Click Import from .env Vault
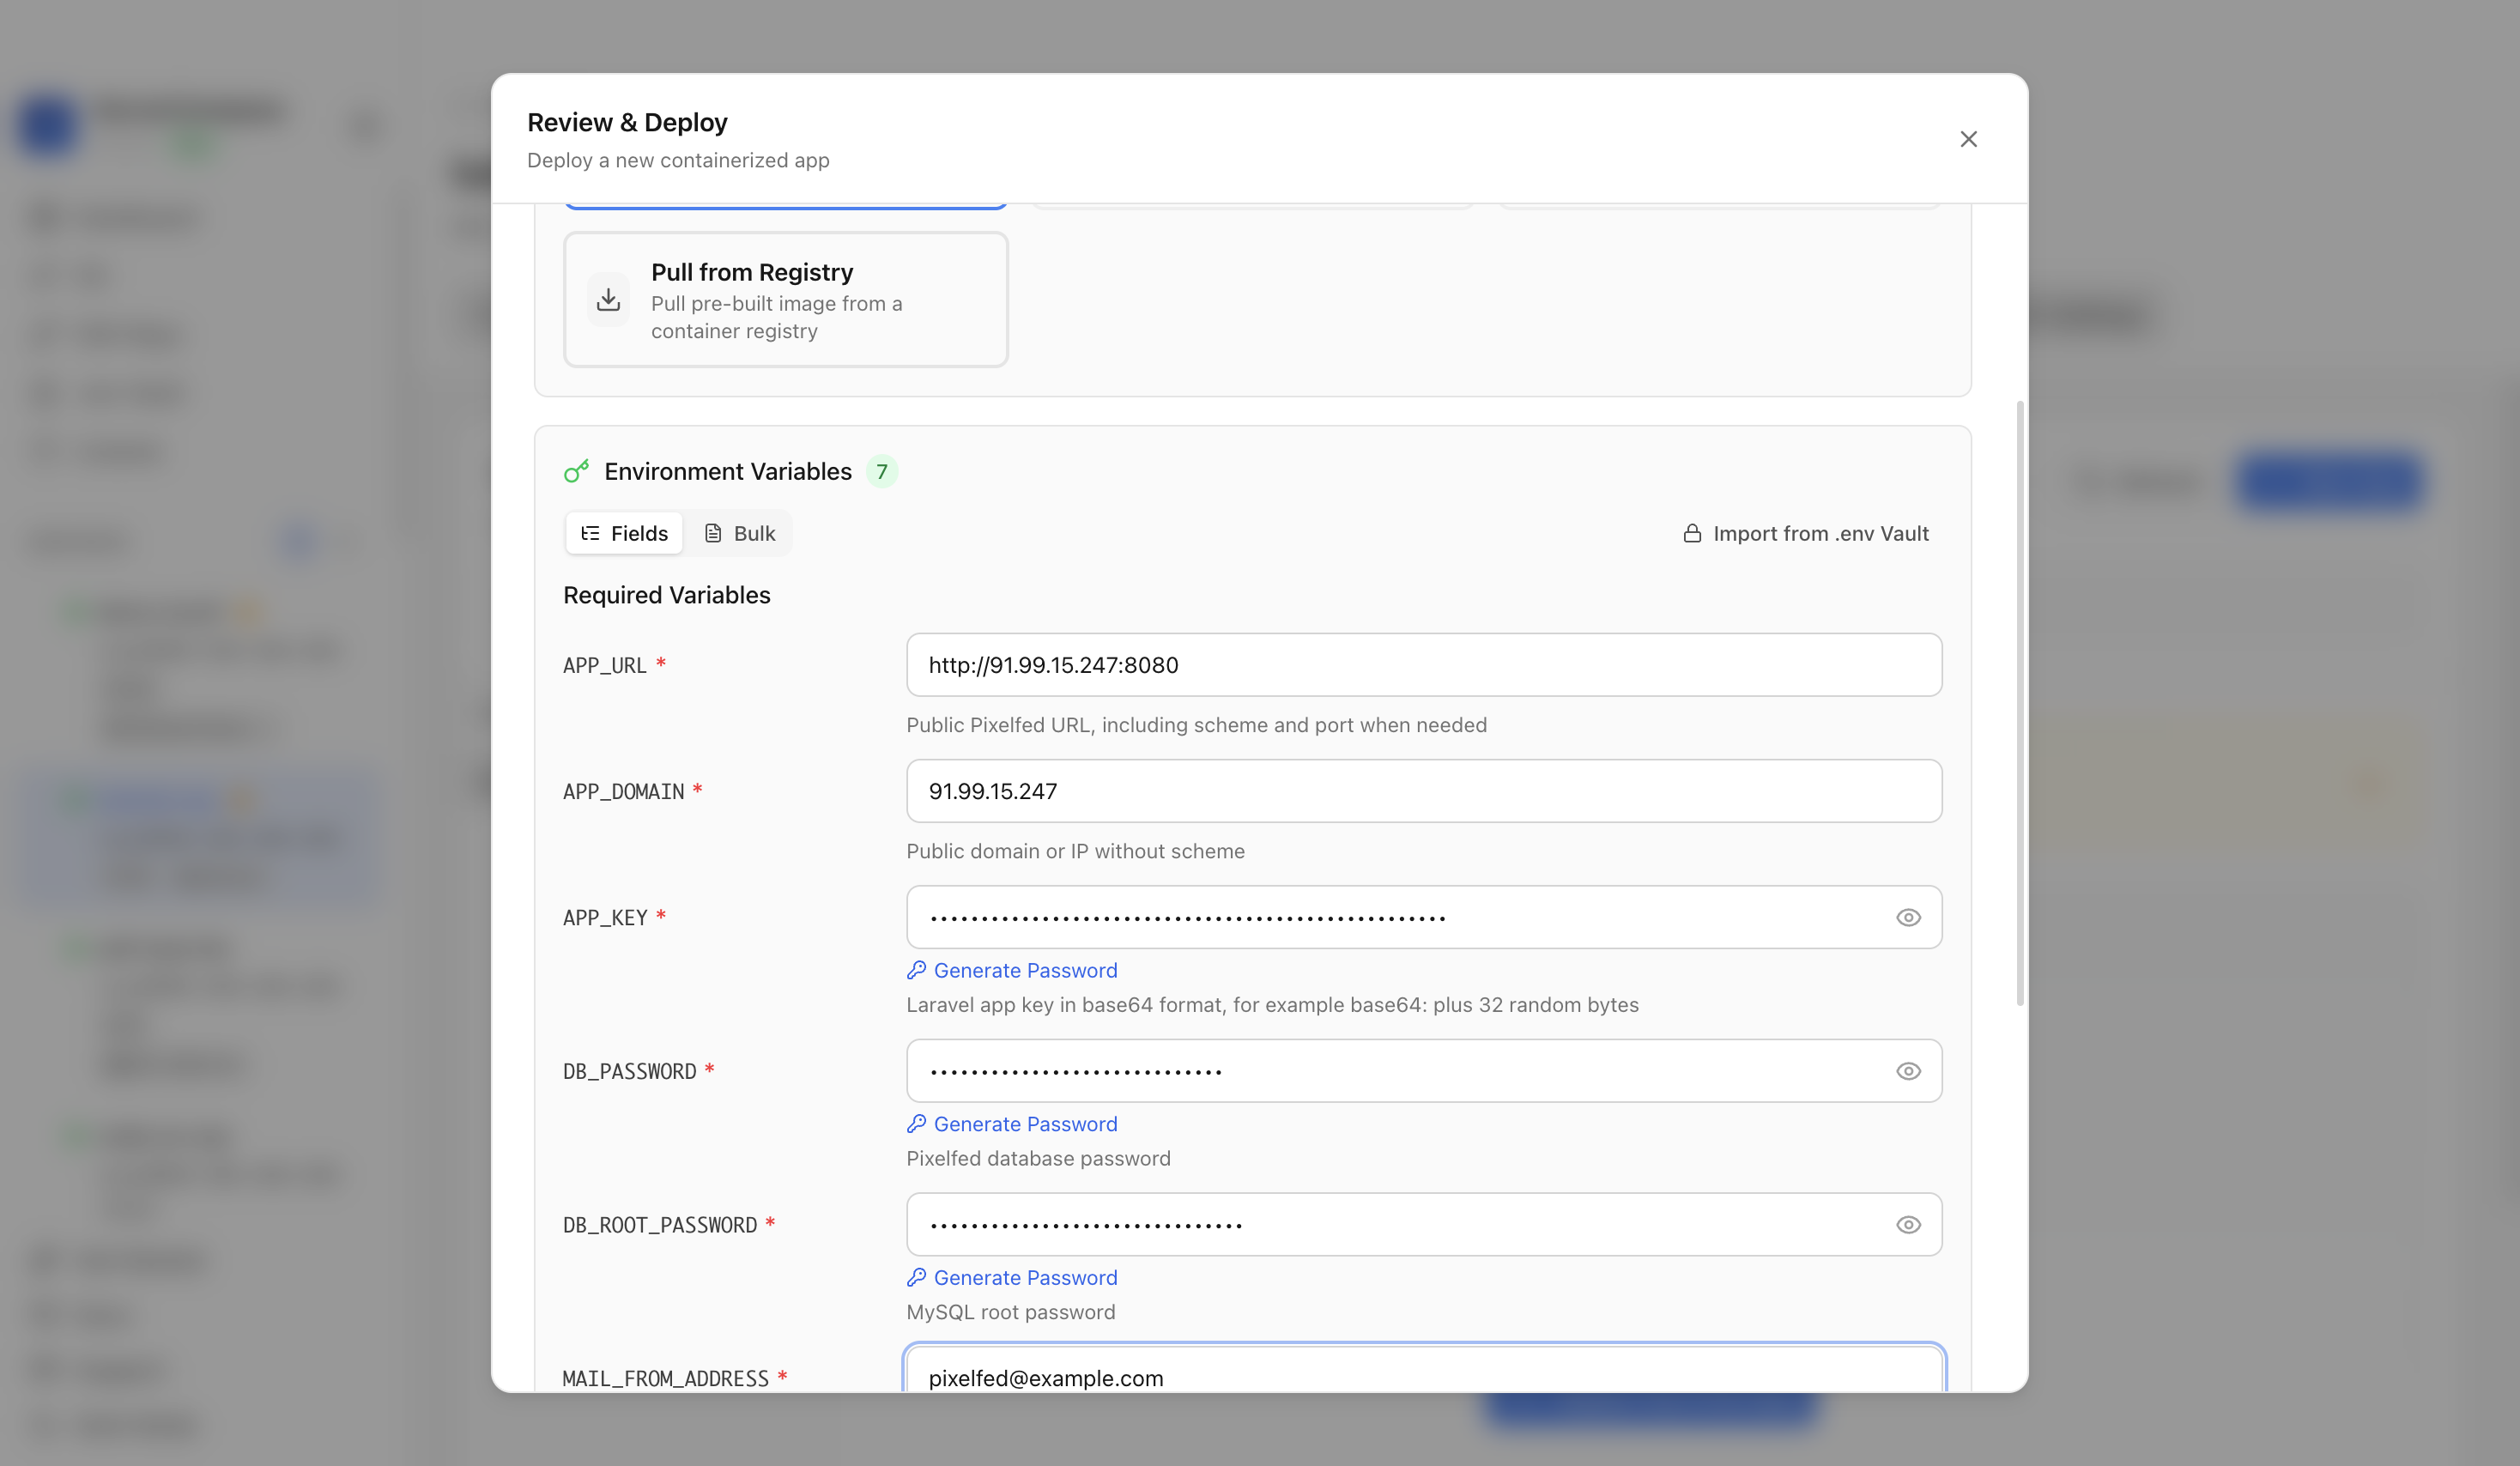The width and height of the screenshot is (2520, 1466). tap(1805, 533)
